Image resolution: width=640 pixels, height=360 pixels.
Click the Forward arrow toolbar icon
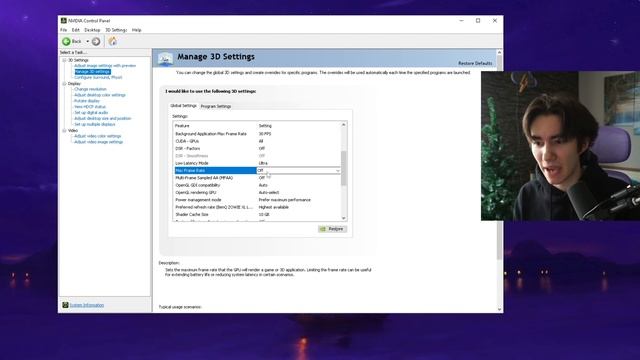point(96,41)
